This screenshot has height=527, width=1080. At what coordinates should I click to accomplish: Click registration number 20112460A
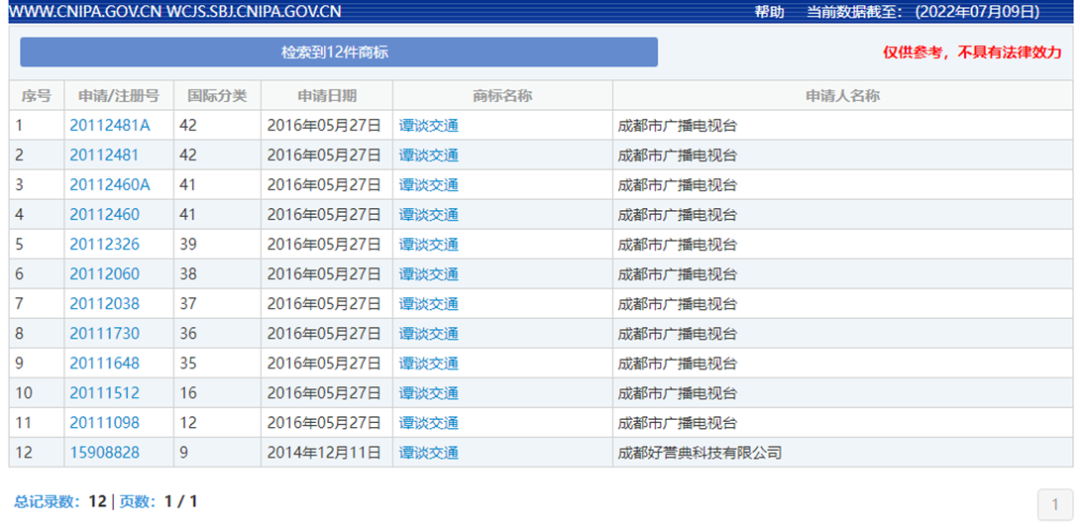tap(109, 185)
